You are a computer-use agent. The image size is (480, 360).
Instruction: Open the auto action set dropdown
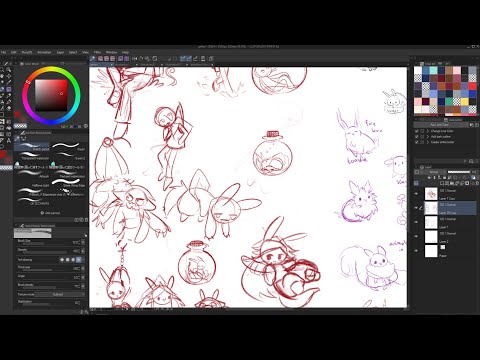click(441, 125)
